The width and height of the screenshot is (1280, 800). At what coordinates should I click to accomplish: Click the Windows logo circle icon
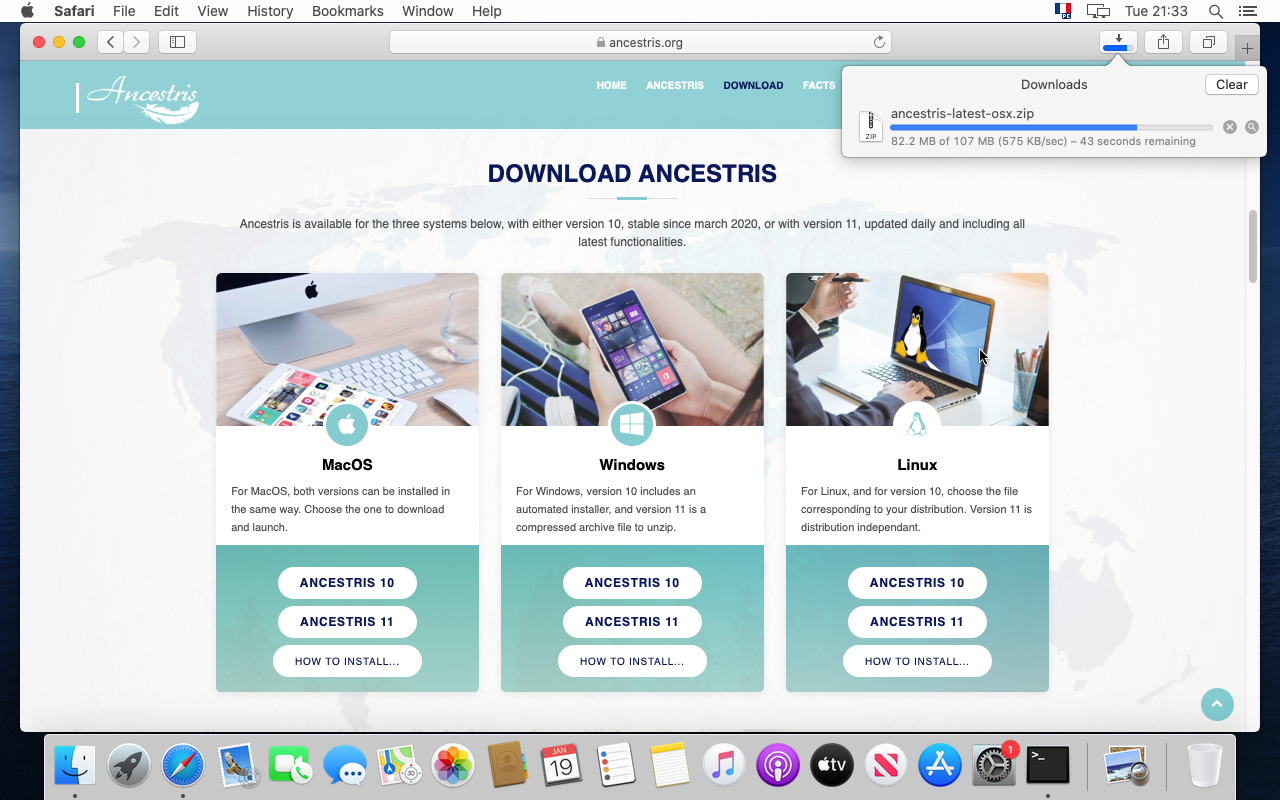tap(632, 425)
